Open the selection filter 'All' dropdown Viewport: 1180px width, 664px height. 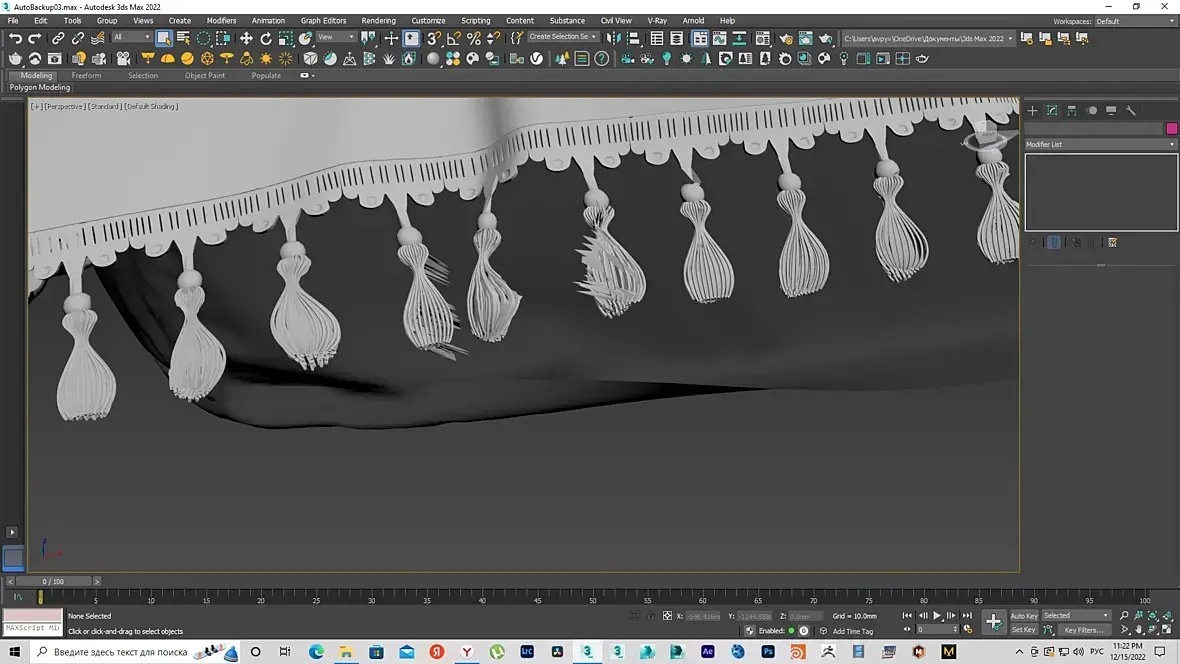[131, 38]
